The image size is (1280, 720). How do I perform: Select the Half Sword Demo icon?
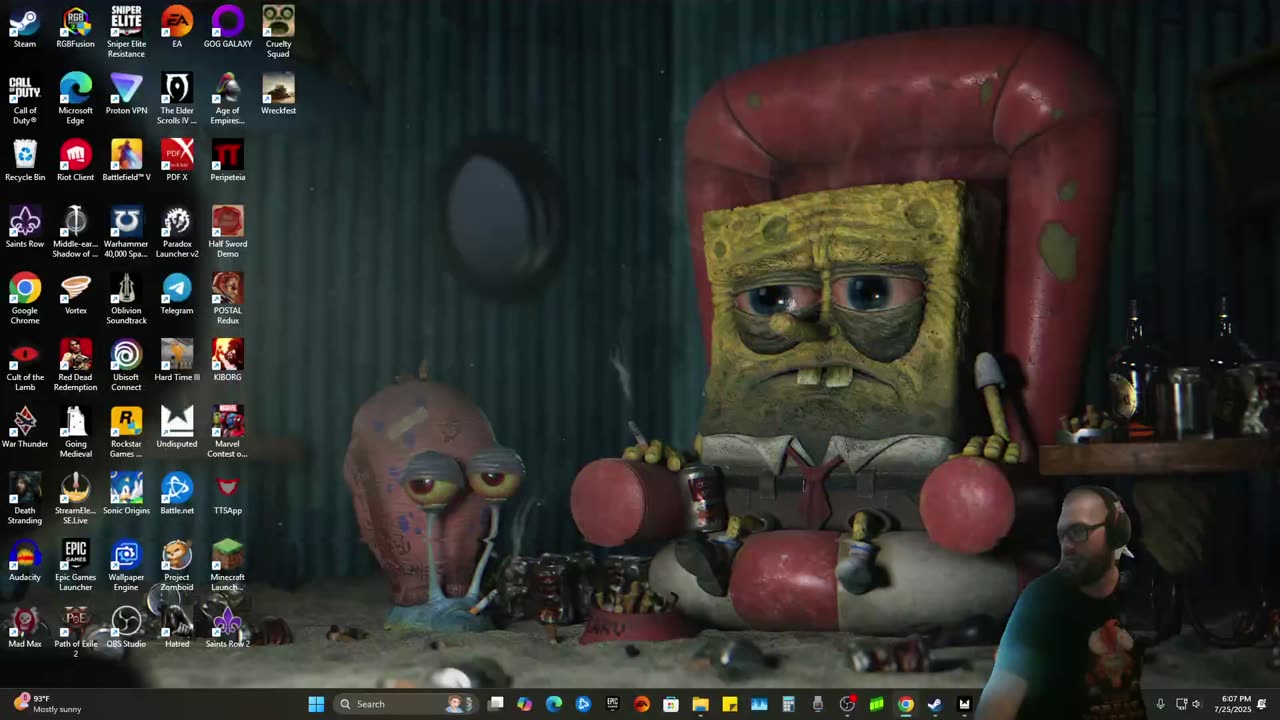[228, 232]
